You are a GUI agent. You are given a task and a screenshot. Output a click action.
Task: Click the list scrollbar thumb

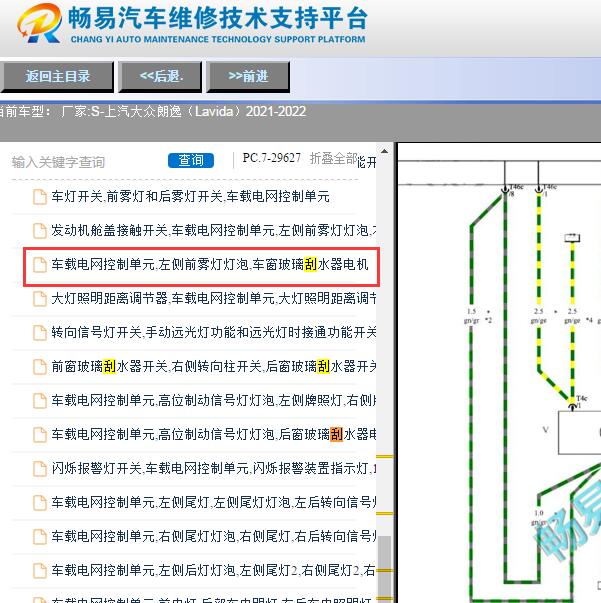384,569
